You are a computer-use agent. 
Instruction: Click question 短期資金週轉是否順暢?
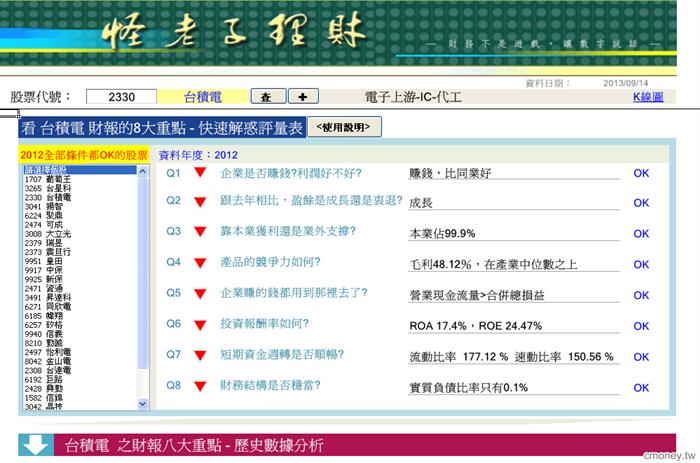pyautogui.click(x=282, y=355)
